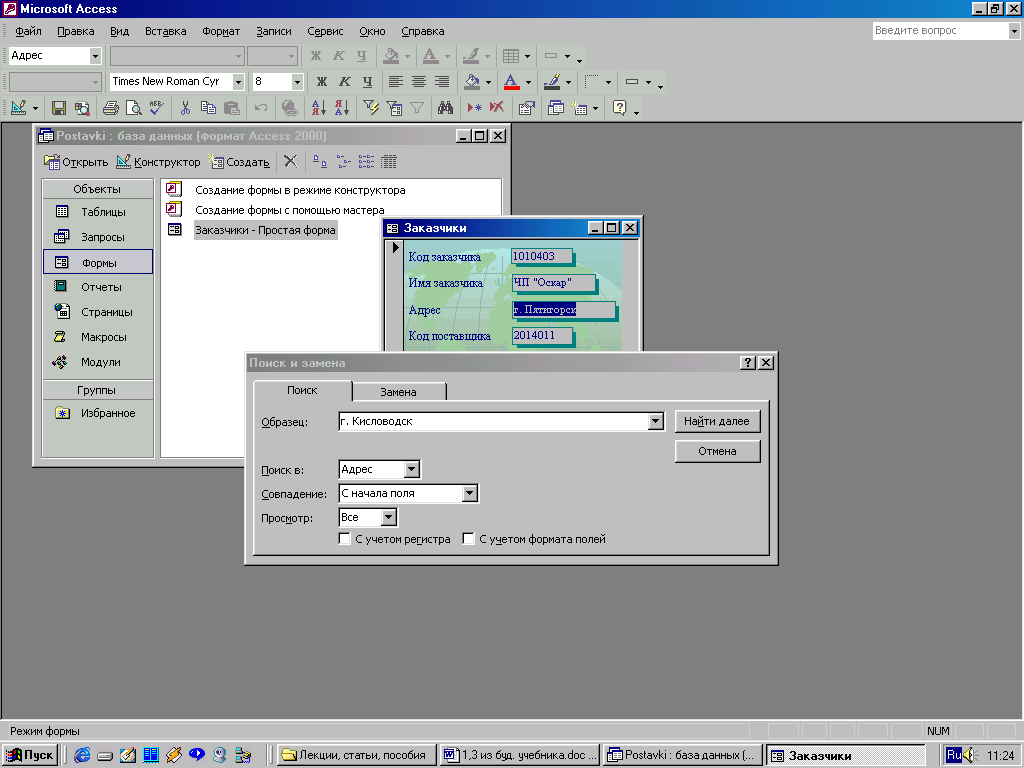Switch to Small Icons view in Postavki window

point(344,161)
